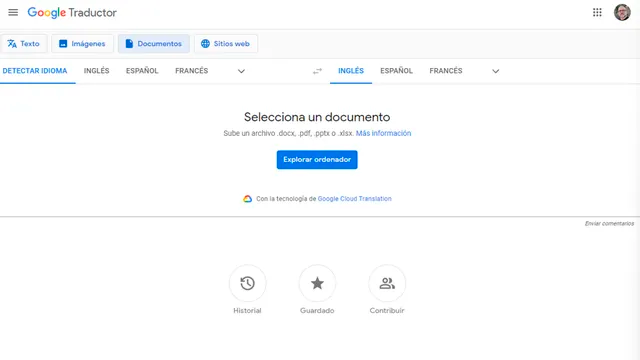Viewport: 640px width, 360px height.
Task: Open the Sitios web tab
Action: point(226,44)
